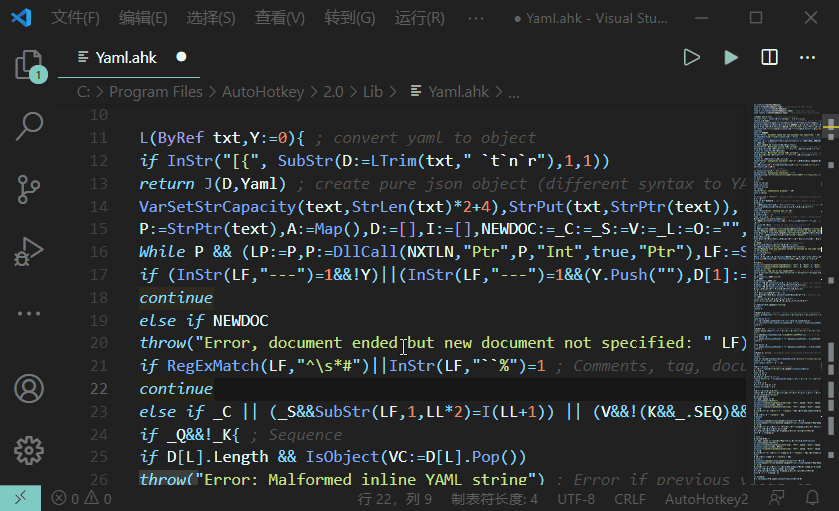Open More Actions menu in editor toolbar

click(807, 57)
